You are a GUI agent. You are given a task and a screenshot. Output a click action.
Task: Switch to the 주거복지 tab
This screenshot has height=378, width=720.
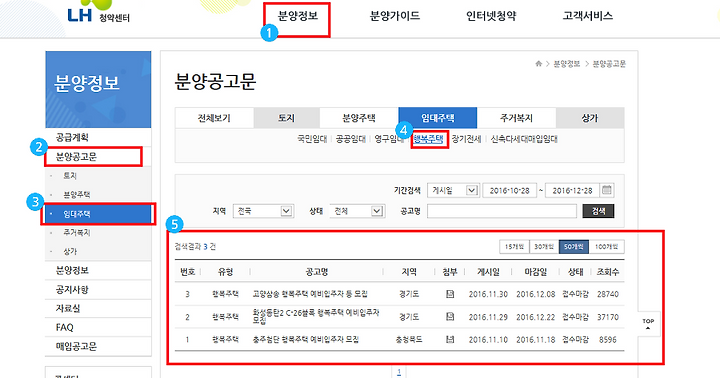click(x=516, y=118)
